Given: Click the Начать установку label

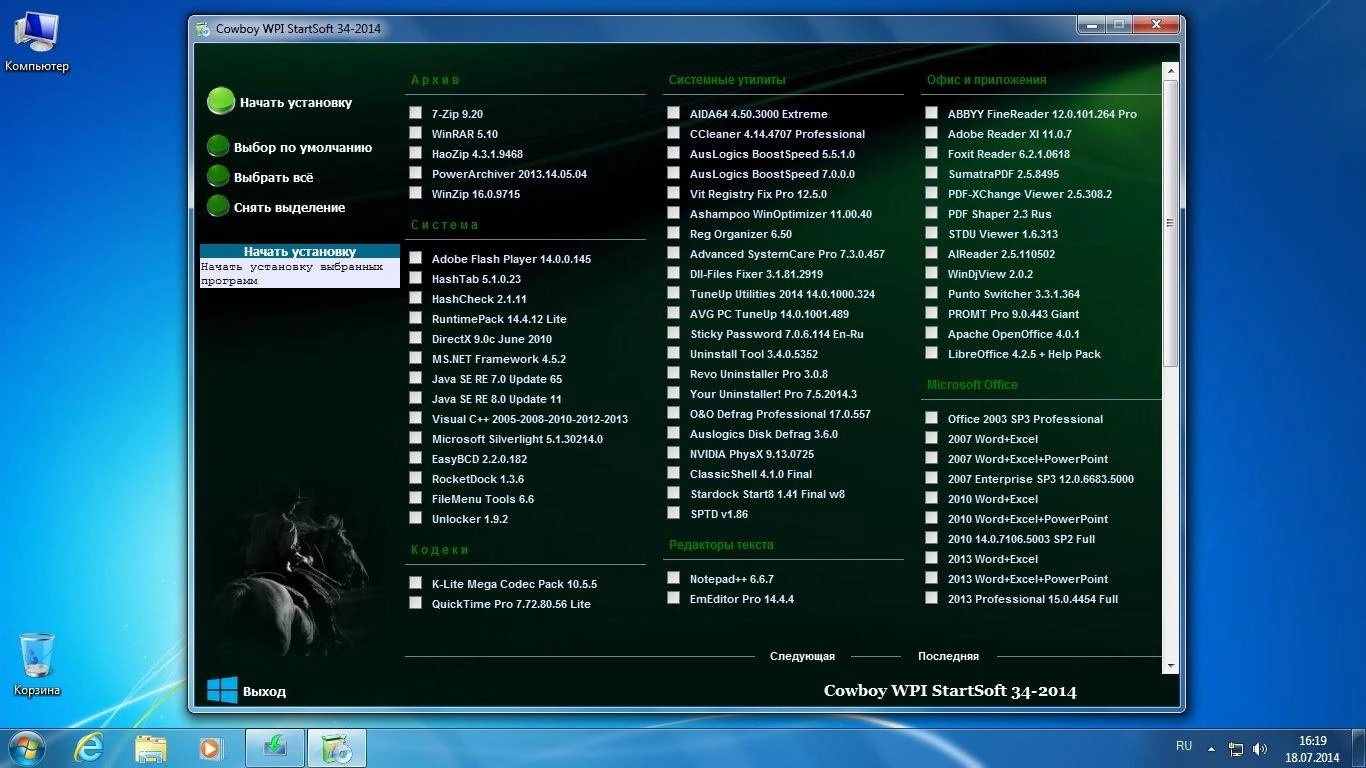Looking at the screenshot, I should point(296,102).
